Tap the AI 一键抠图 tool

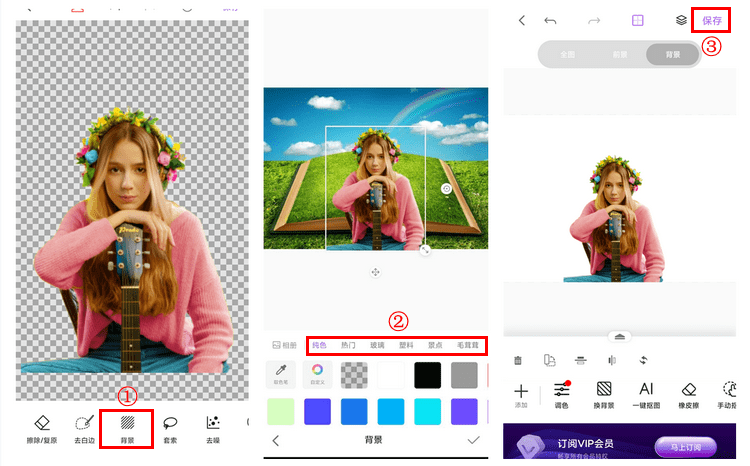click(x=646, y=394)
